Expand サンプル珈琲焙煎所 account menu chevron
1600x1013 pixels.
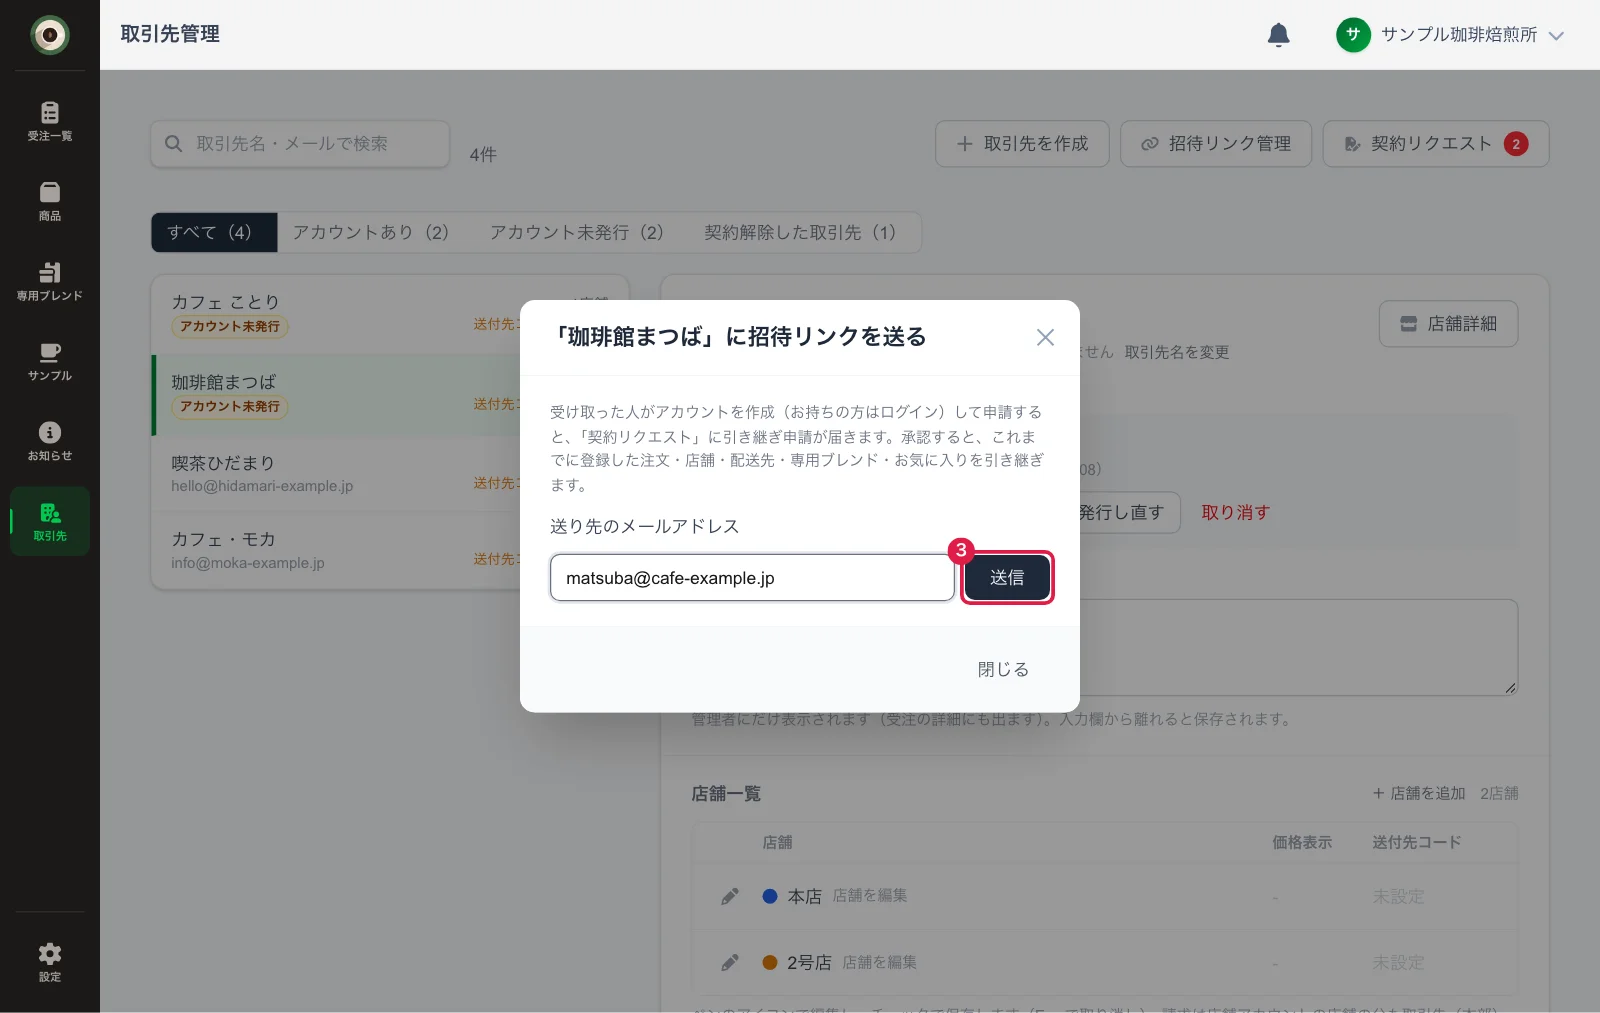1556,35
